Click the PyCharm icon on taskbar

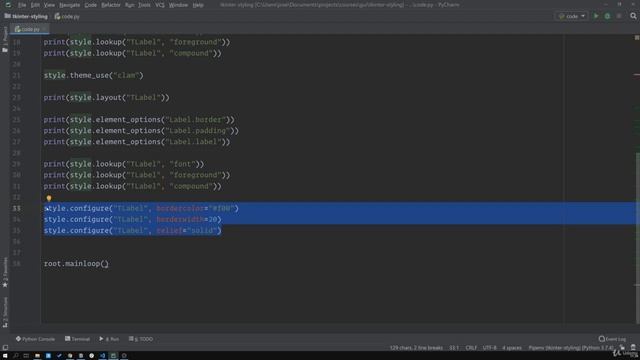pyautogui.click(x=113, y=356)
